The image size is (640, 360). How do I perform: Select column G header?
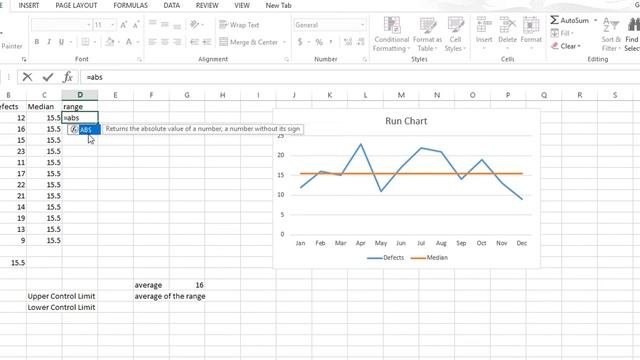pos(187,95)
